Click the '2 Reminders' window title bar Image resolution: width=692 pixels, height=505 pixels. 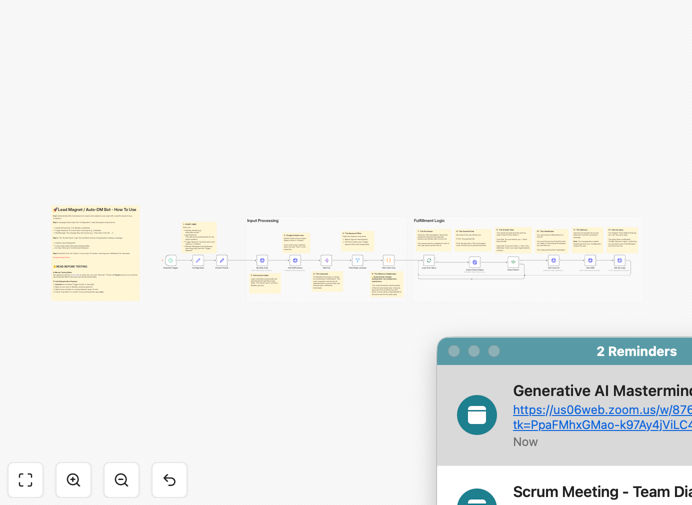[564, 351]
